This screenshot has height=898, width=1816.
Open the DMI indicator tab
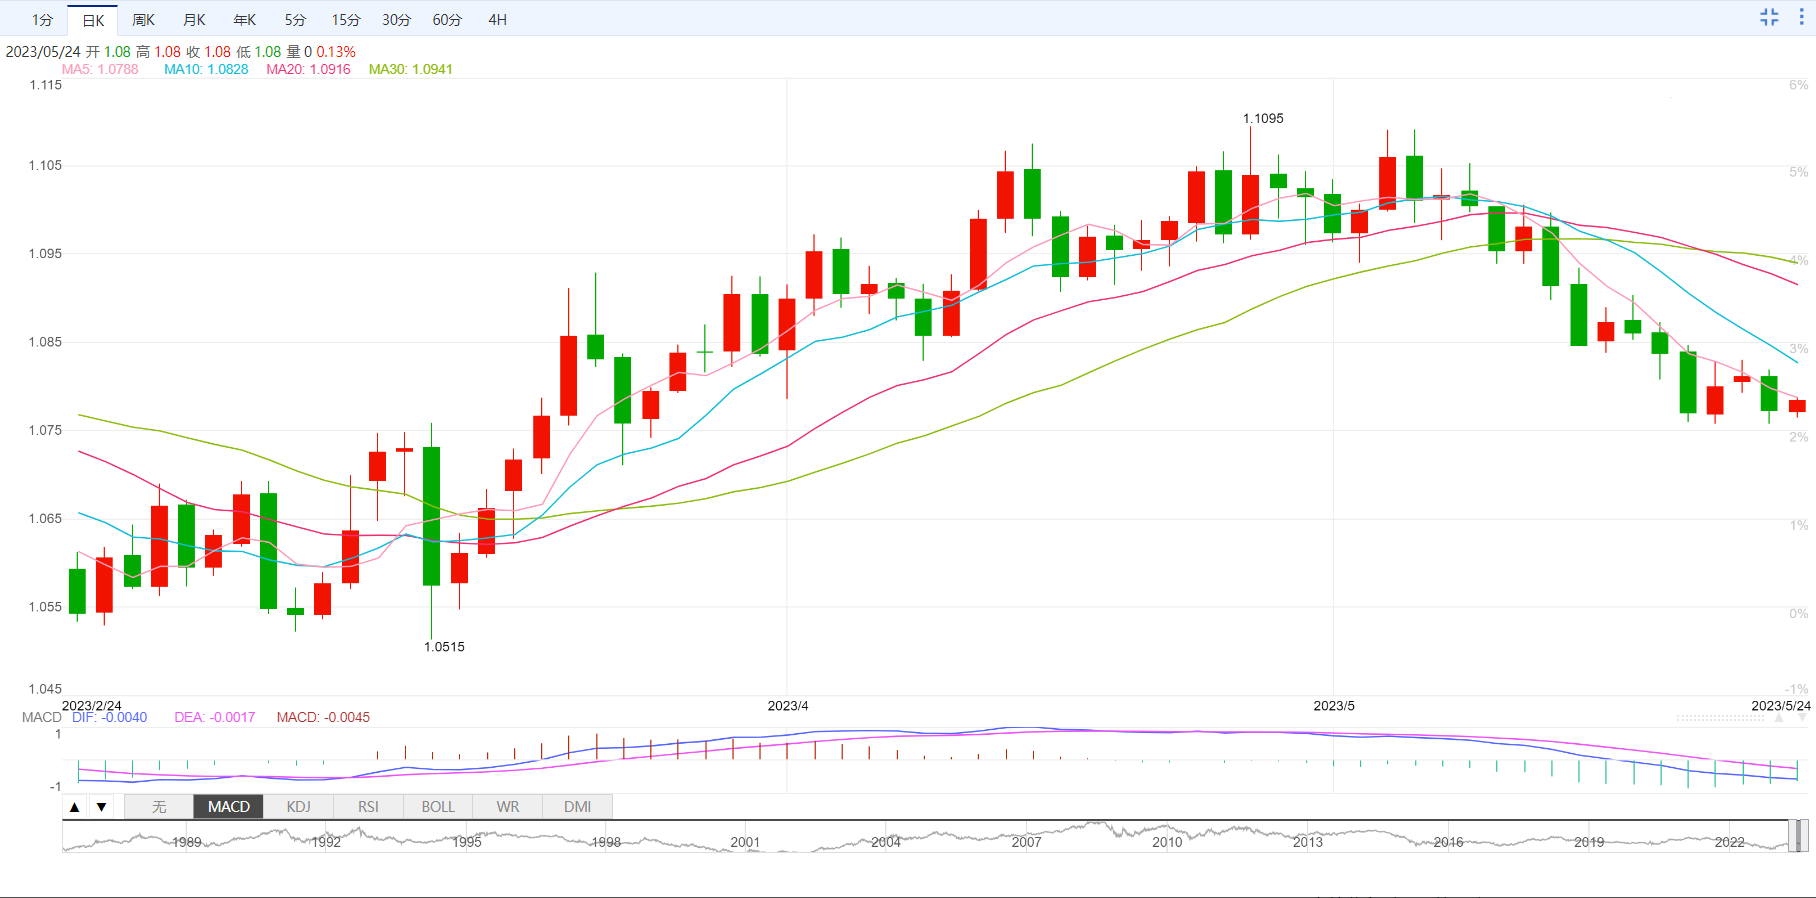(x=578, y=807)
